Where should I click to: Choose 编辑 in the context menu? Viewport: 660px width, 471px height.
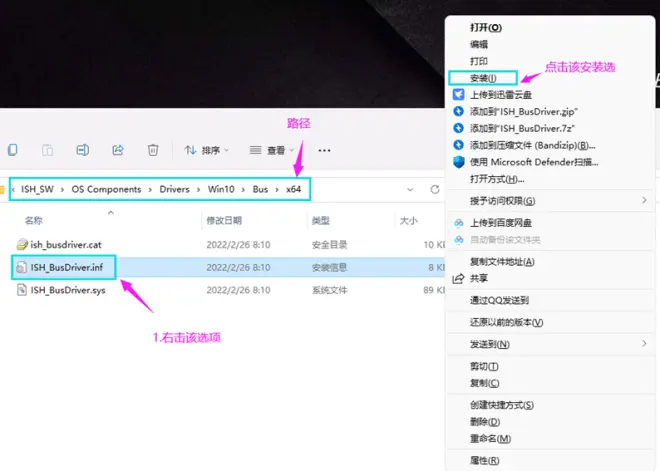[x=479, y=44]
